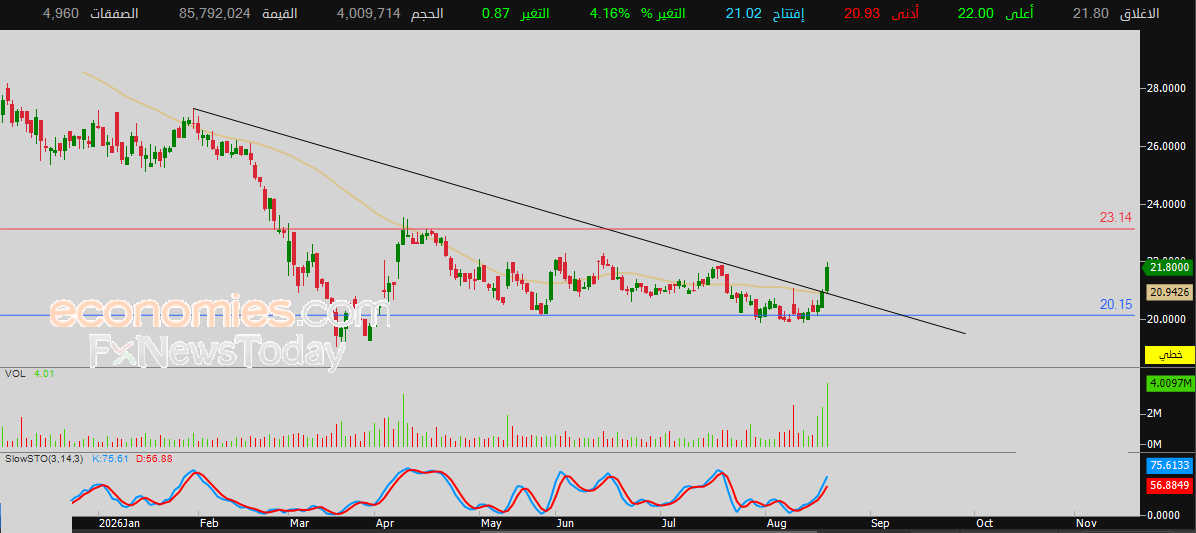Click the الصفقات 4,960 trades field
The height and width of the screenshot is (533, 1196).
pyautogui.click(x=91, y=14)
